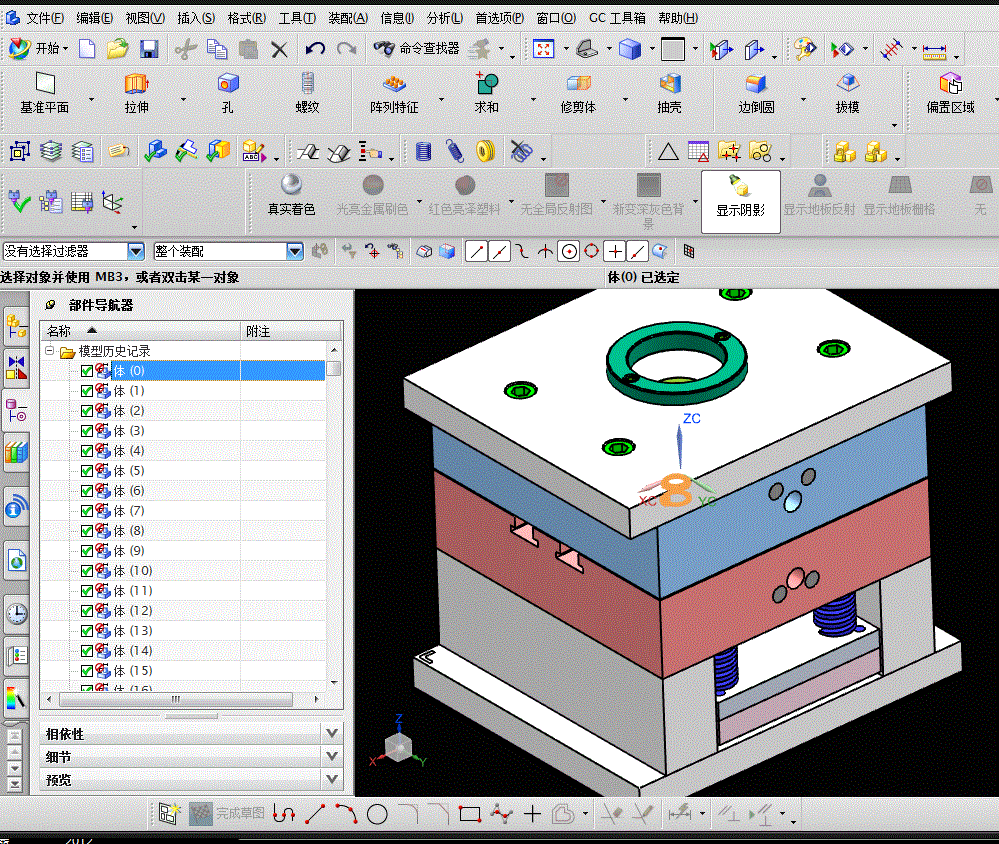Open the 没有选择过滤器 selection filter dropdown
The height and width of the screenshot is (844, 999).
point(135,251)
